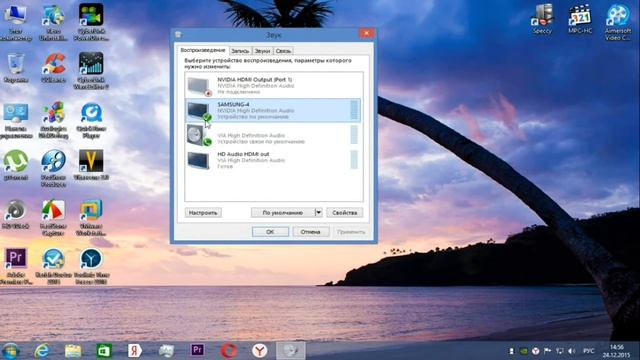Open Yandex Browser Y icon in taskbar
The height and width of the screenshot is (360, 640).
pos(260,351)
